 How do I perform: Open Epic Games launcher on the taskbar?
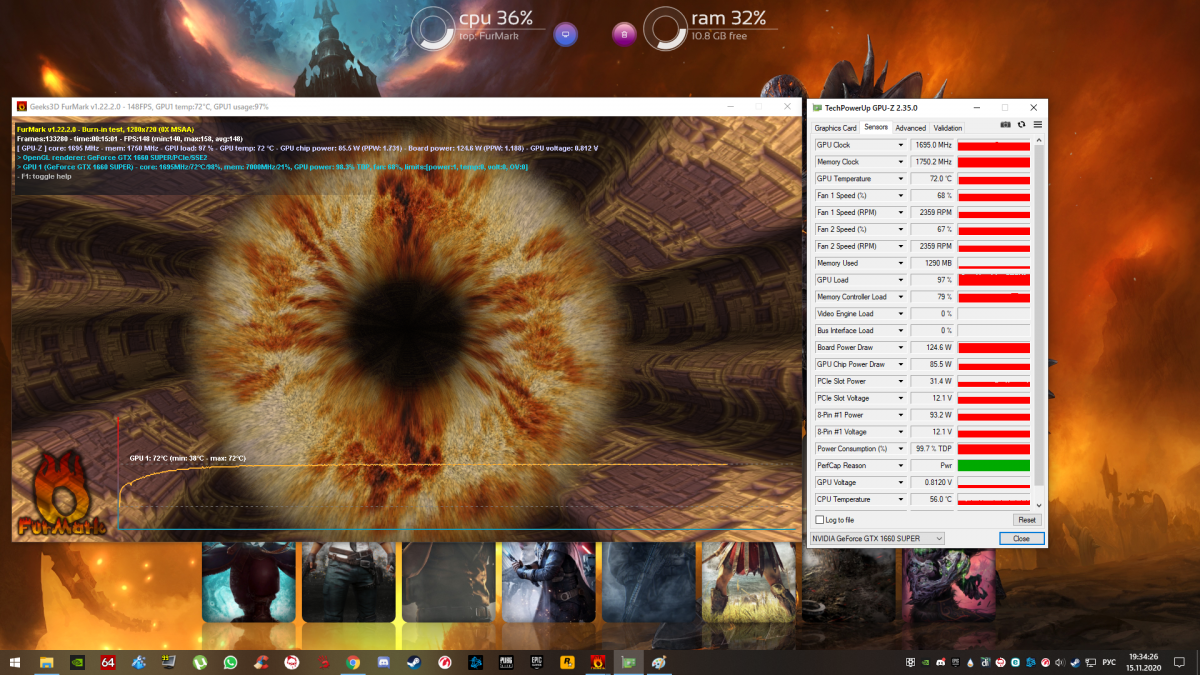pos(536,662)
